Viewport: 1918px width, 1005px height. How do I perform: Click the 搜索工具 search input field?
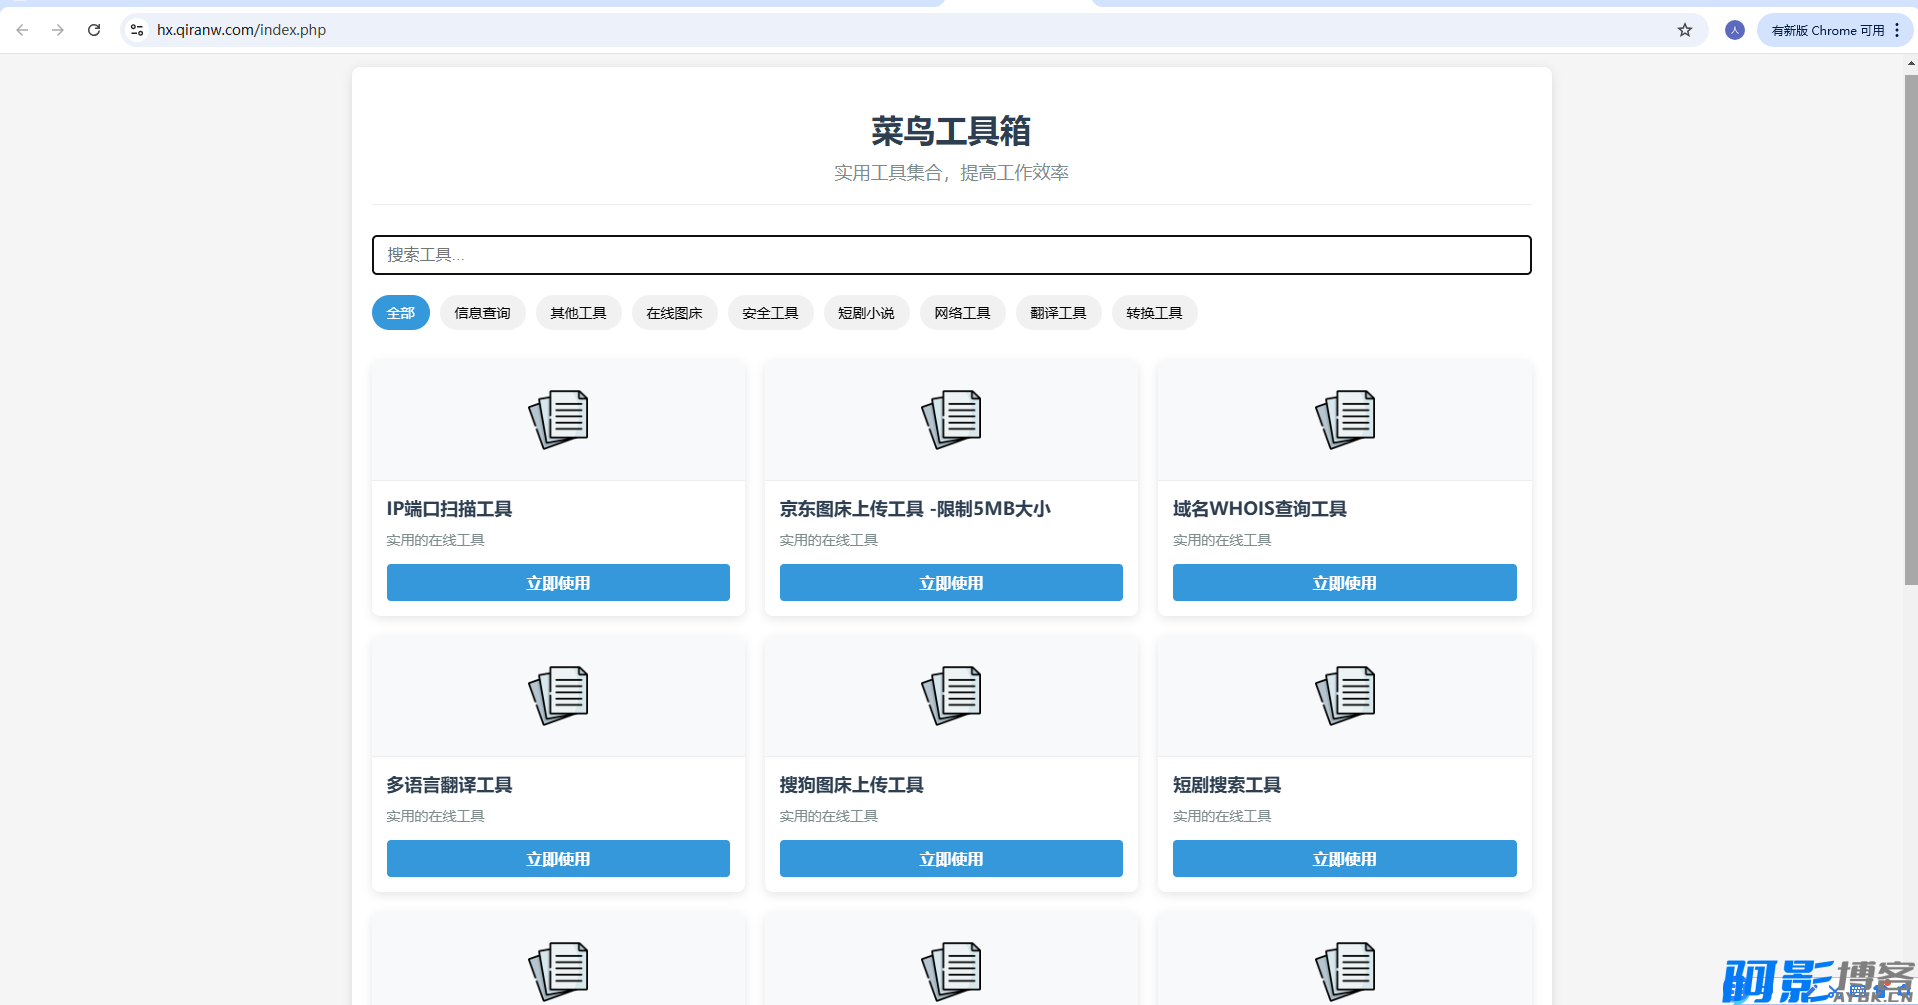point(951,255)
